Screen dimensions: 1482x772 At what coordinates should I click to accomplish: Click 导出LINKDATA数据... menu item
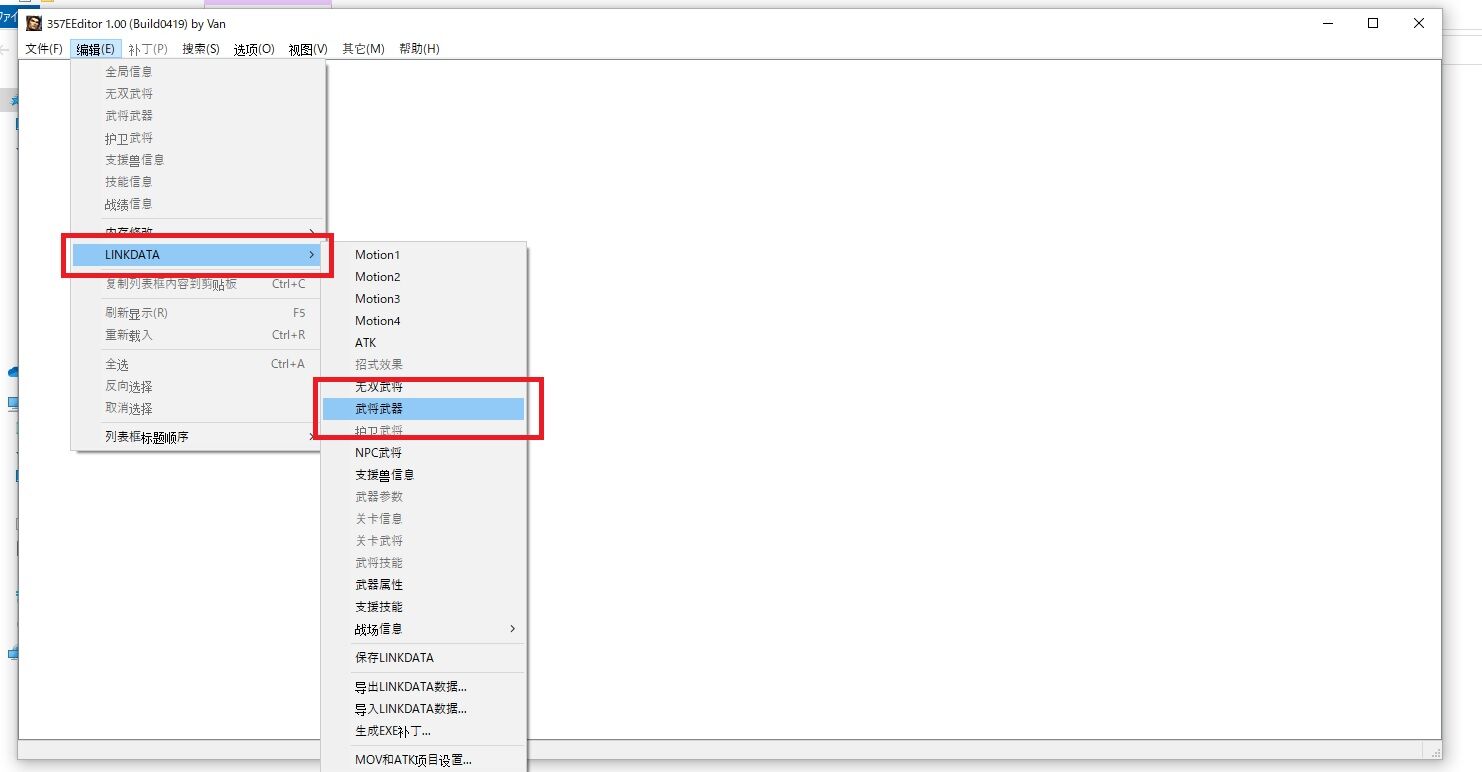coord(425,687)
